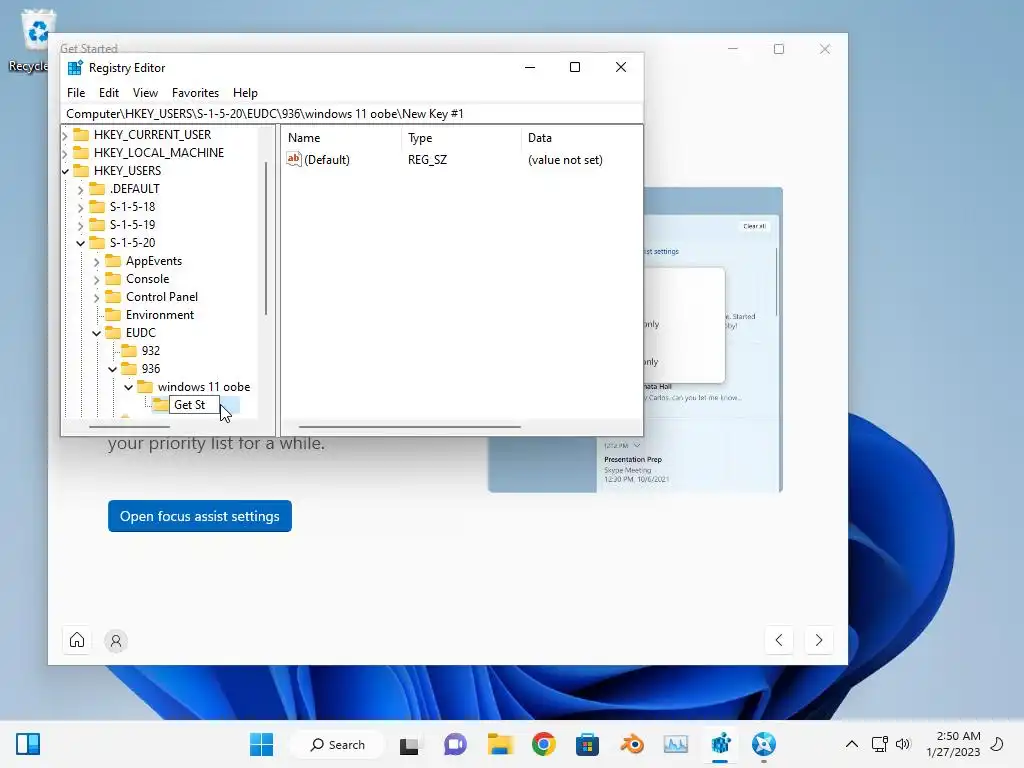The width and height of the screenshot is (1024, 768).
Task: Select the (value not set) data cell
Action: click(x=565, y=159)
